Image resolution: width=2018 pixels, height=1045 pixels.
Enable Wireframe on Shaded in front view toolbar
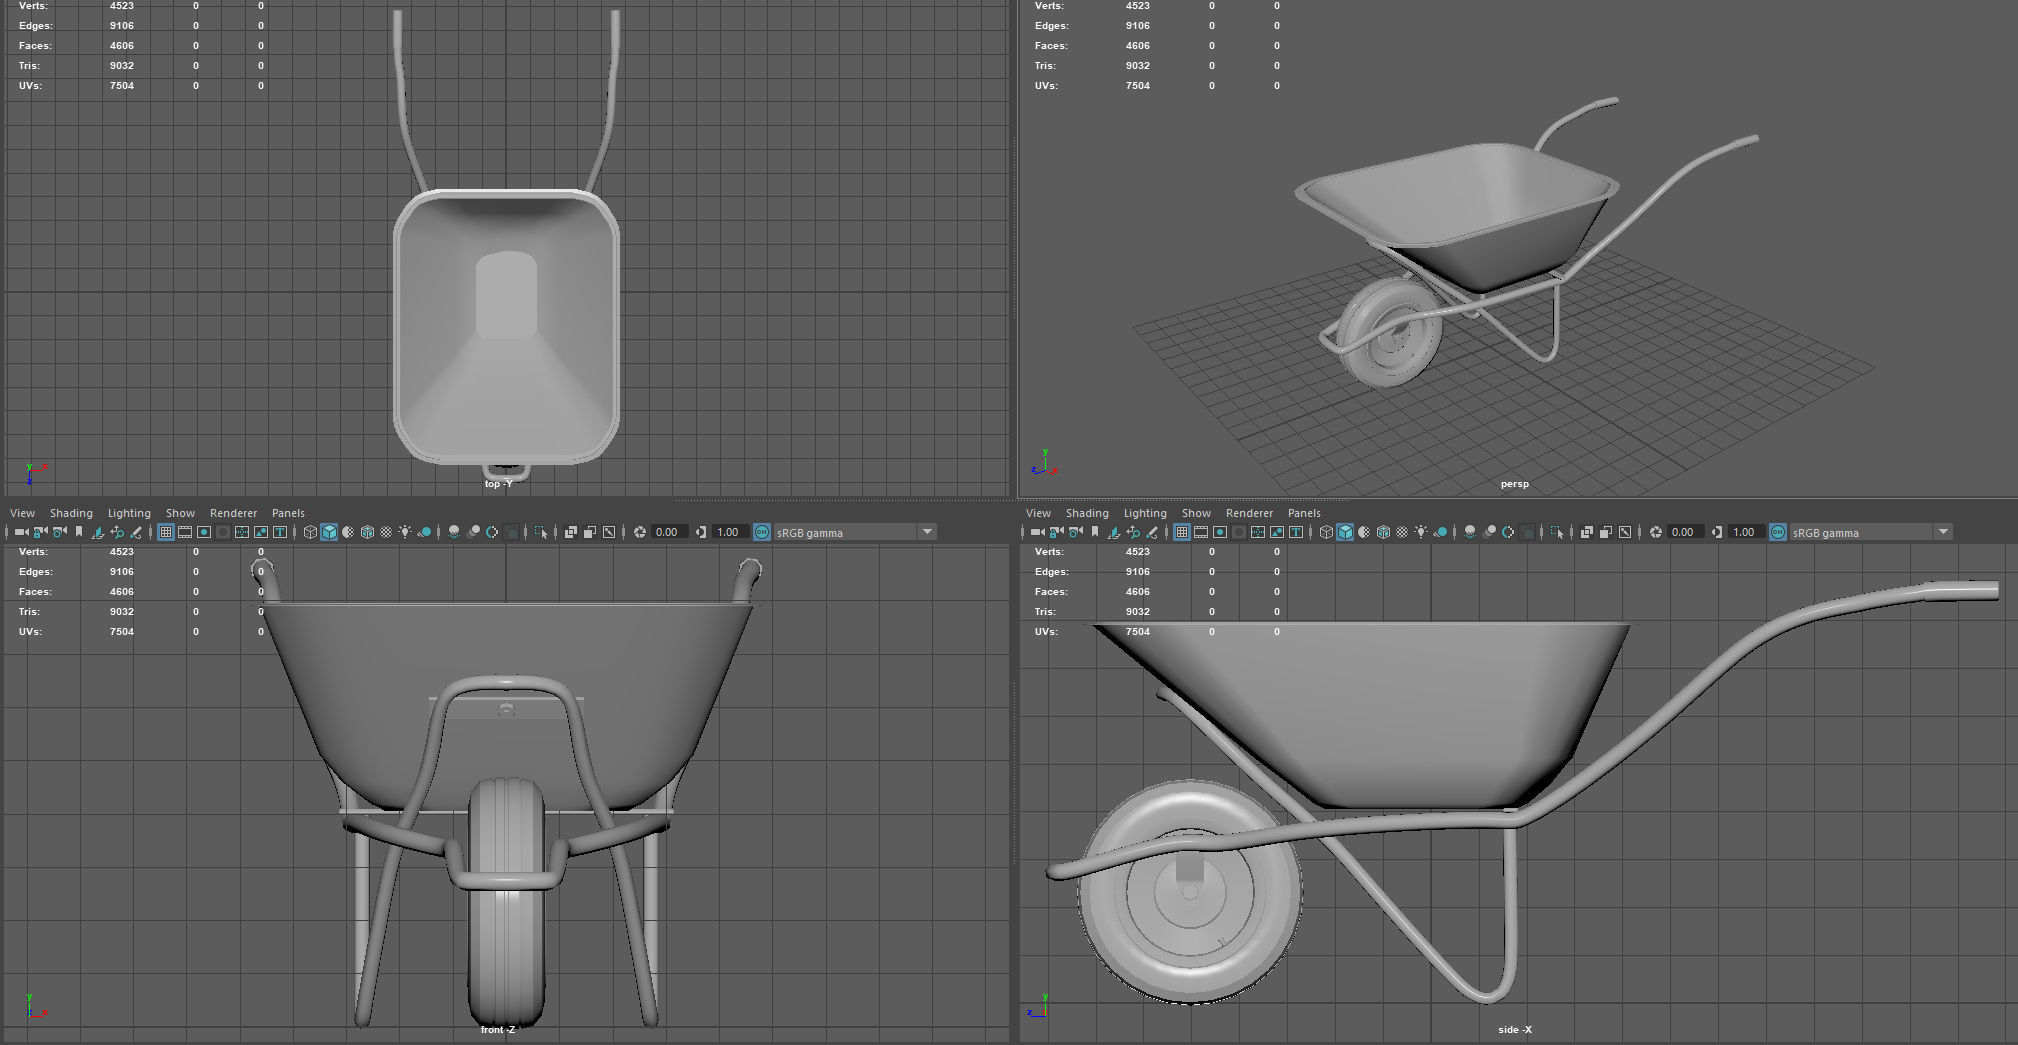(x=367, y=532)
